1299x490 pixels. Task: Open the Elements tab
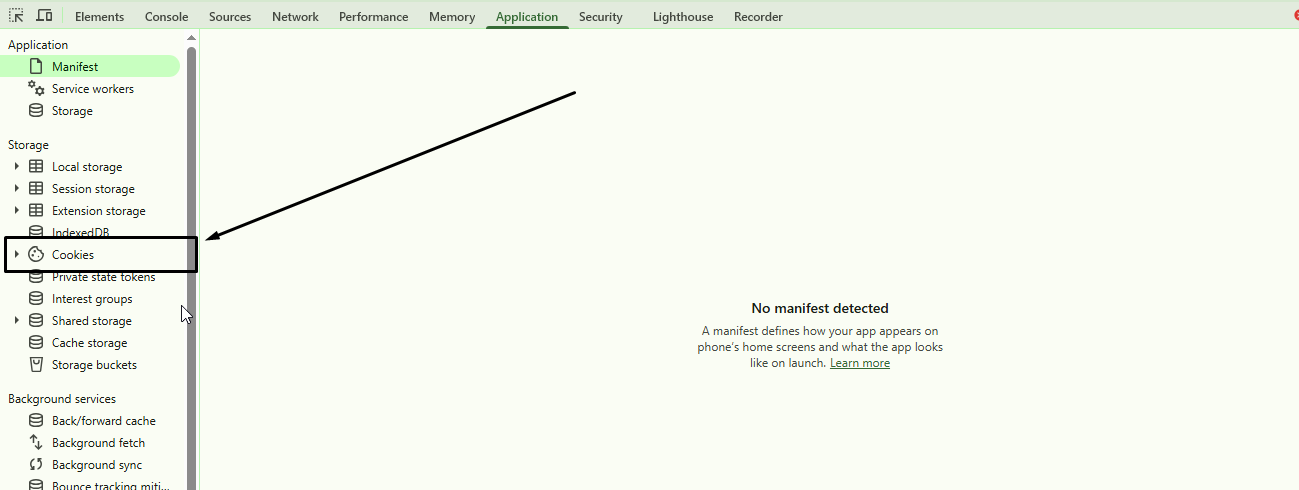[x=100, y=17]
